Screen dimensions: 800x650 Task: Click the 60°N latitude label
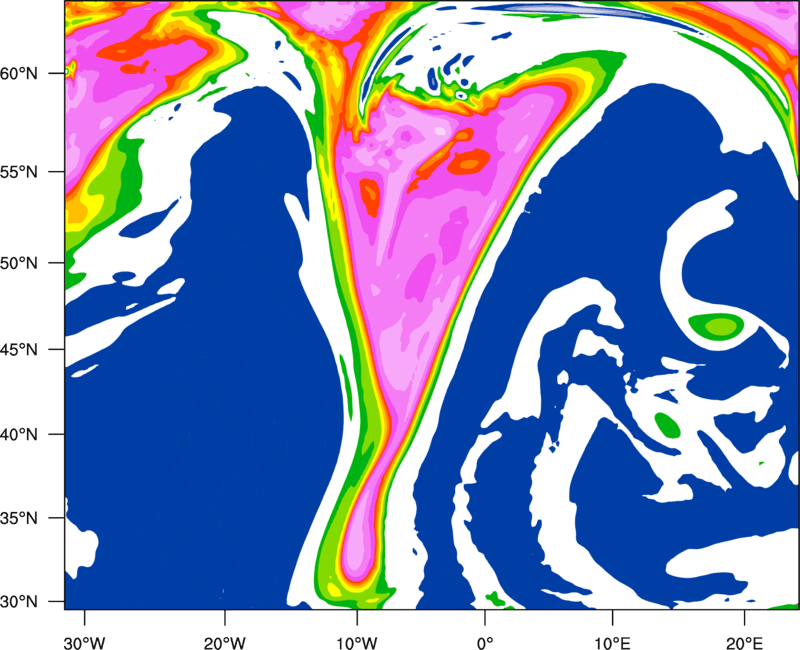(19, 73)
